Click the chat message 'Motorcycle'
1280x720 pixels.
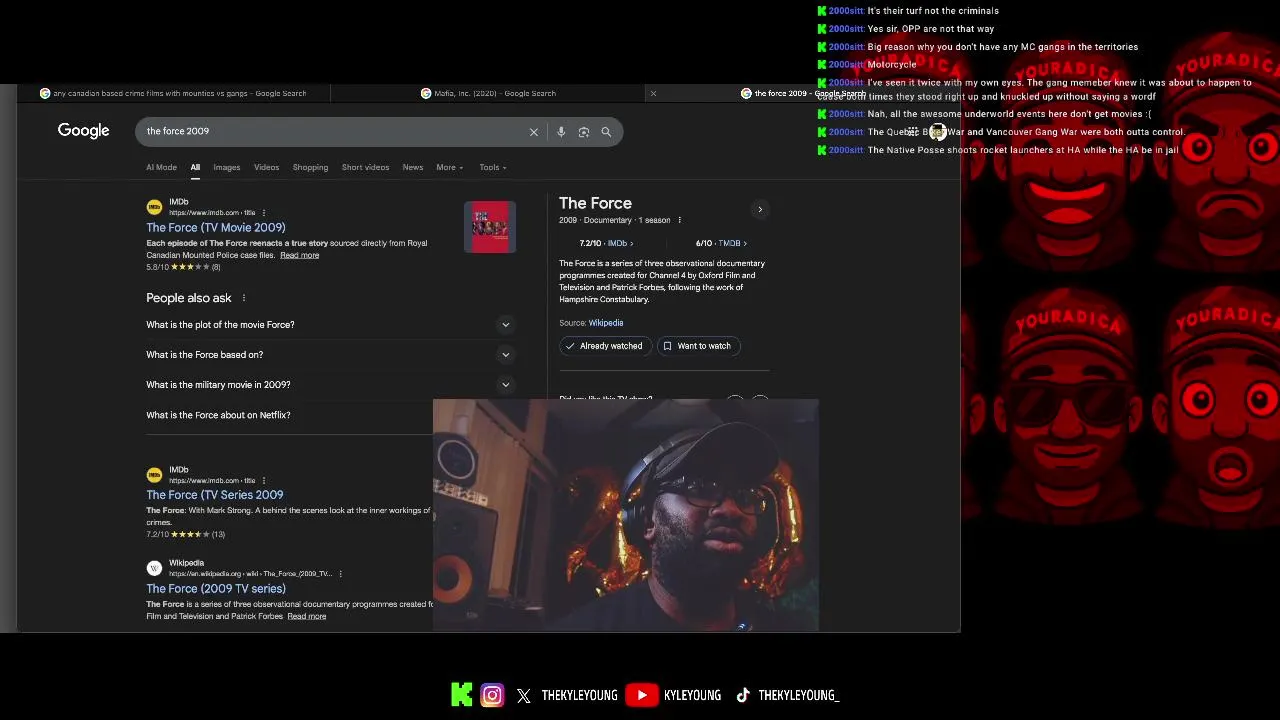(x=892, y=65)
